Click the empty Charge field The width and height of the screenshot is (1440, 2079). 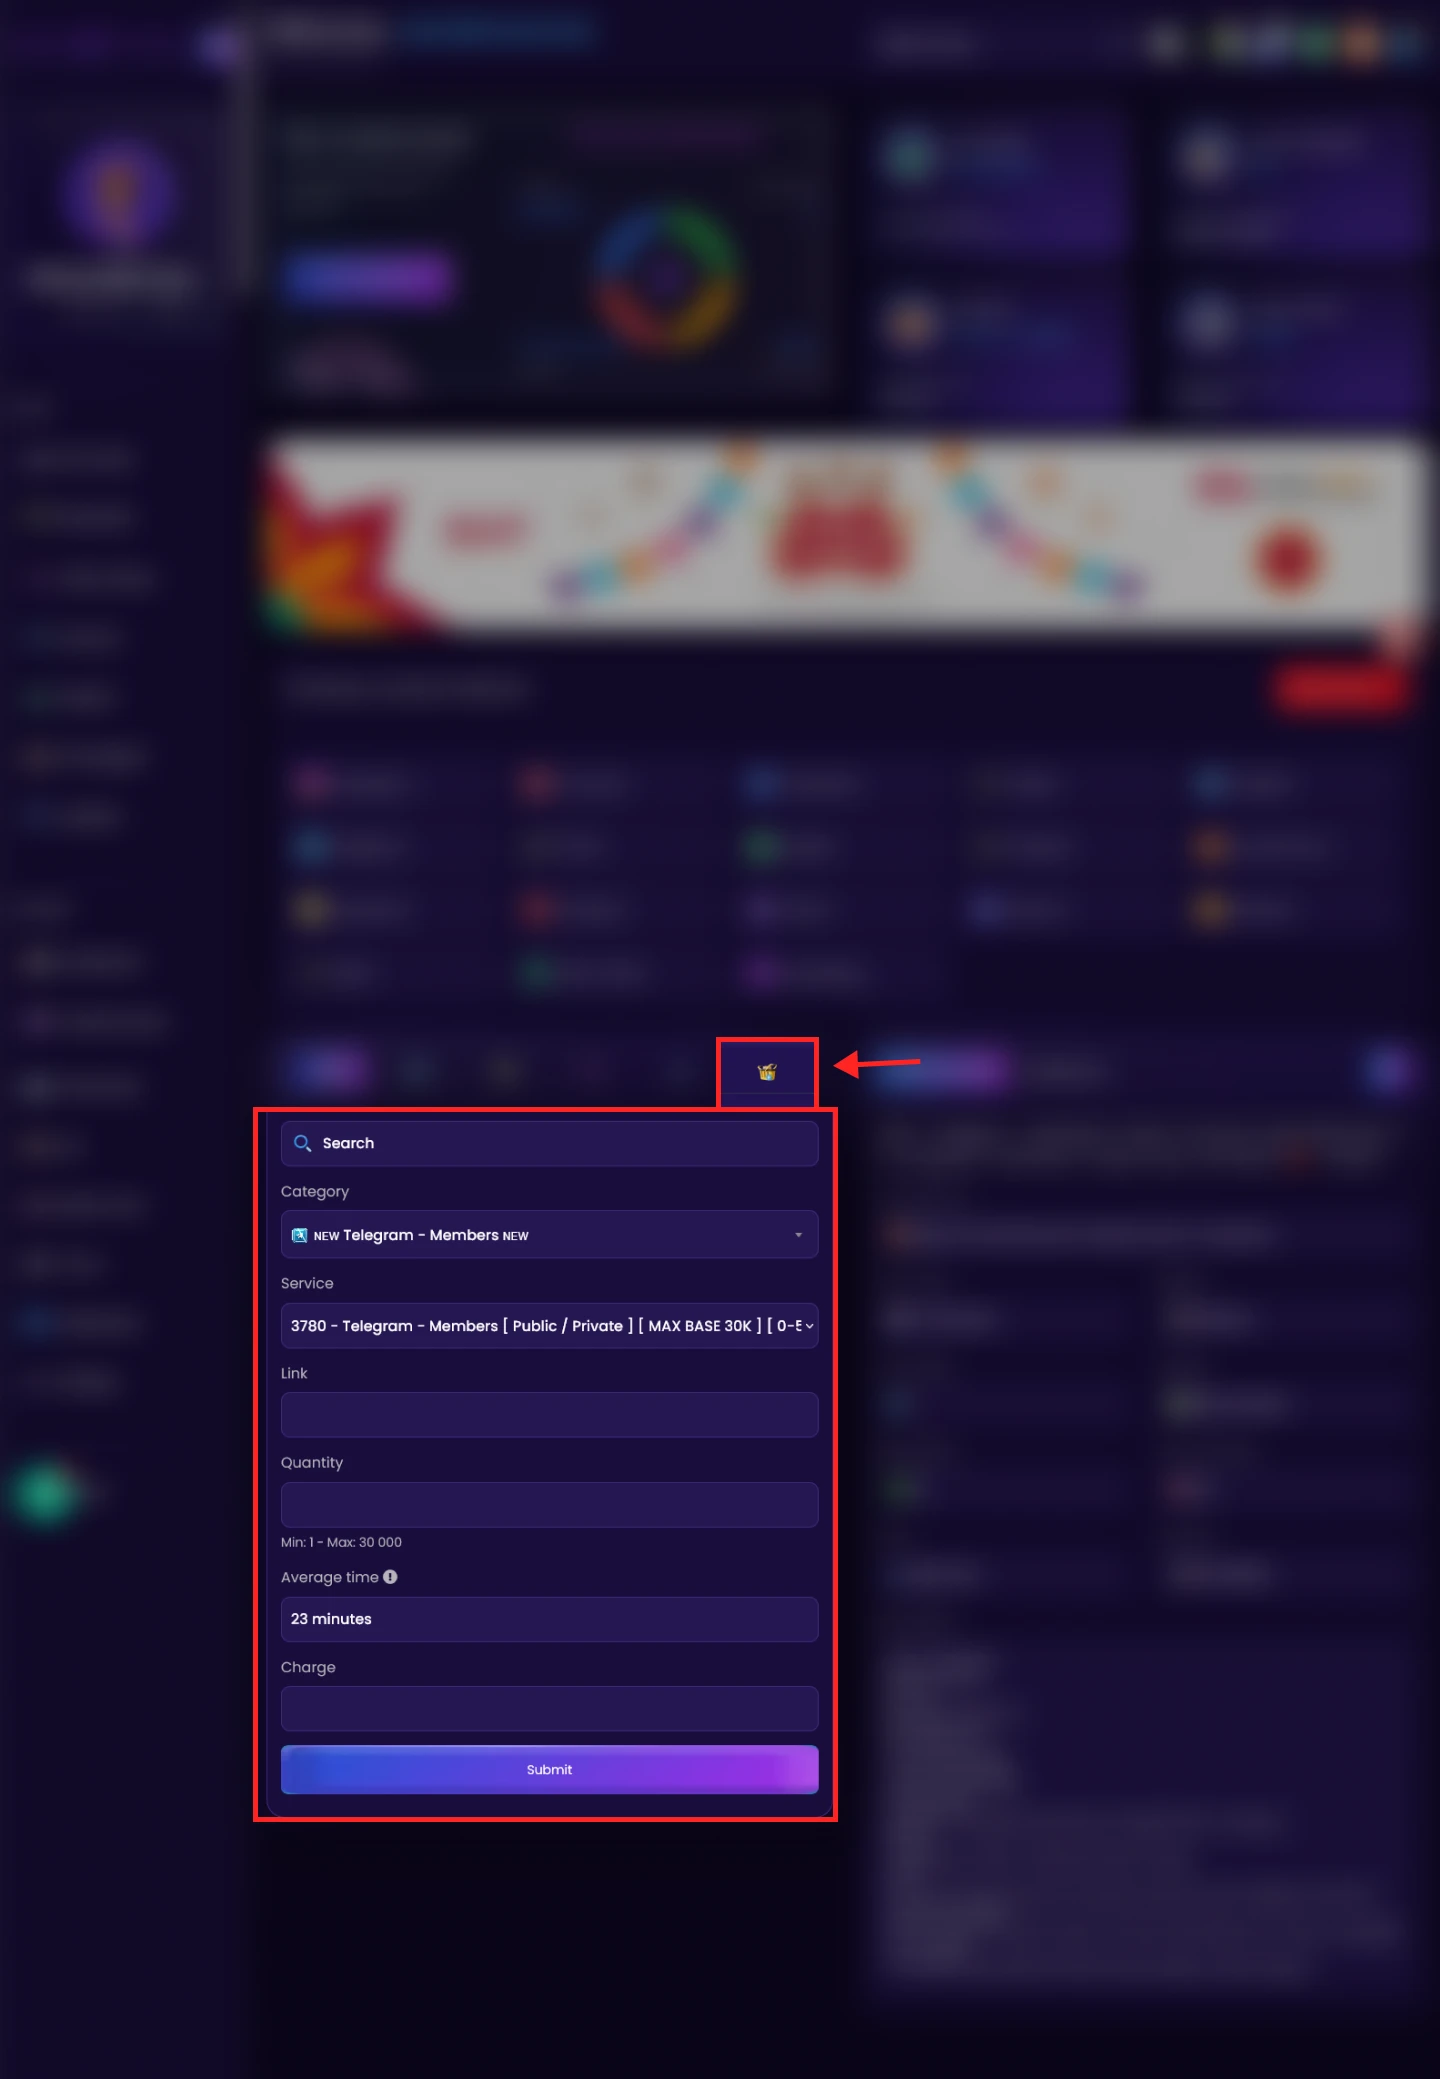549,1708
